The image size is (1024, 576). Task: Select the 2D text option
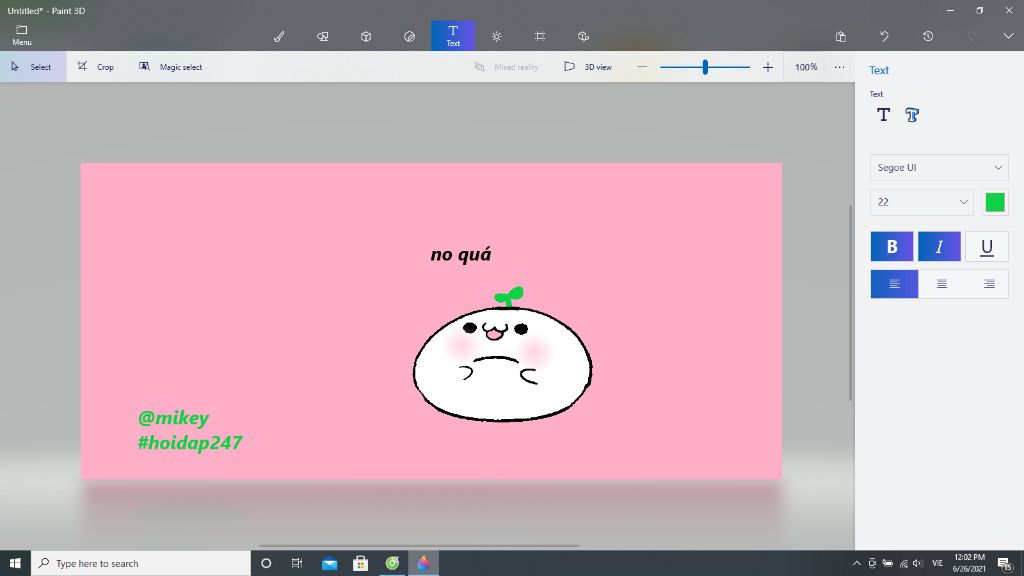pos(883,114)
